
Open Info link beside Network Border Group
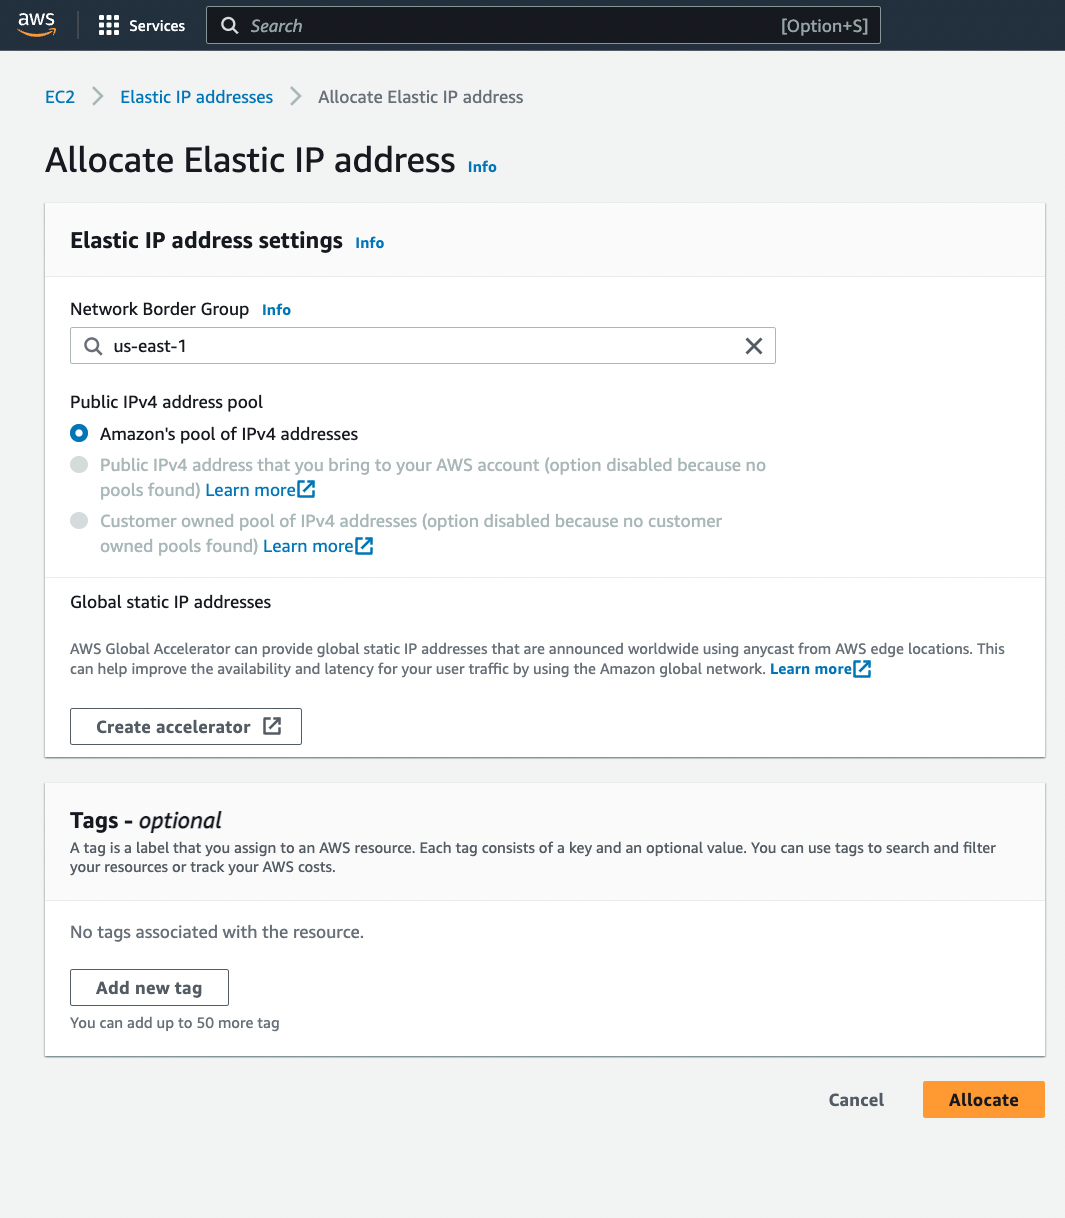(x=276, y=310)
